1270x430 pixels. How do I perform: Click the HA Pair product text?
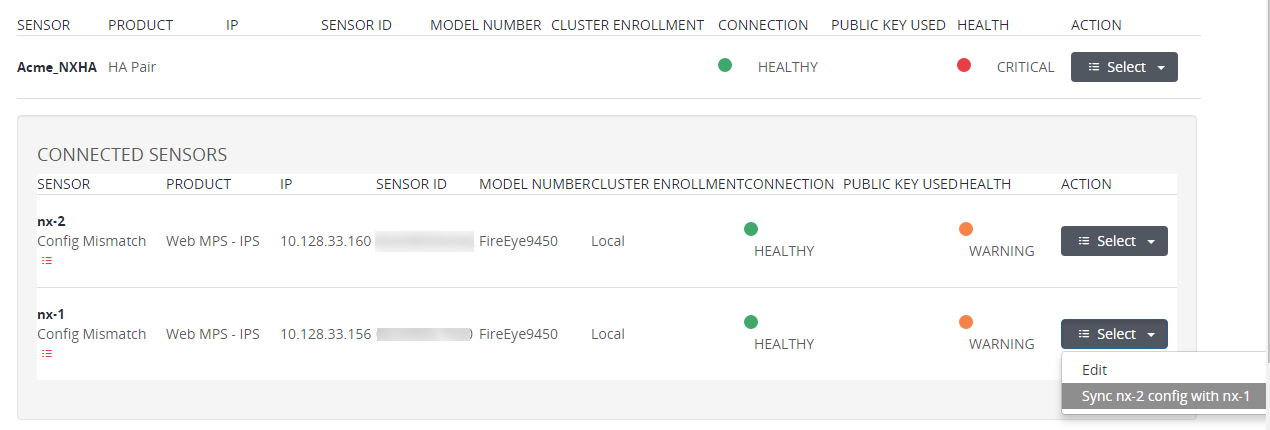click(x=132, y=67)
